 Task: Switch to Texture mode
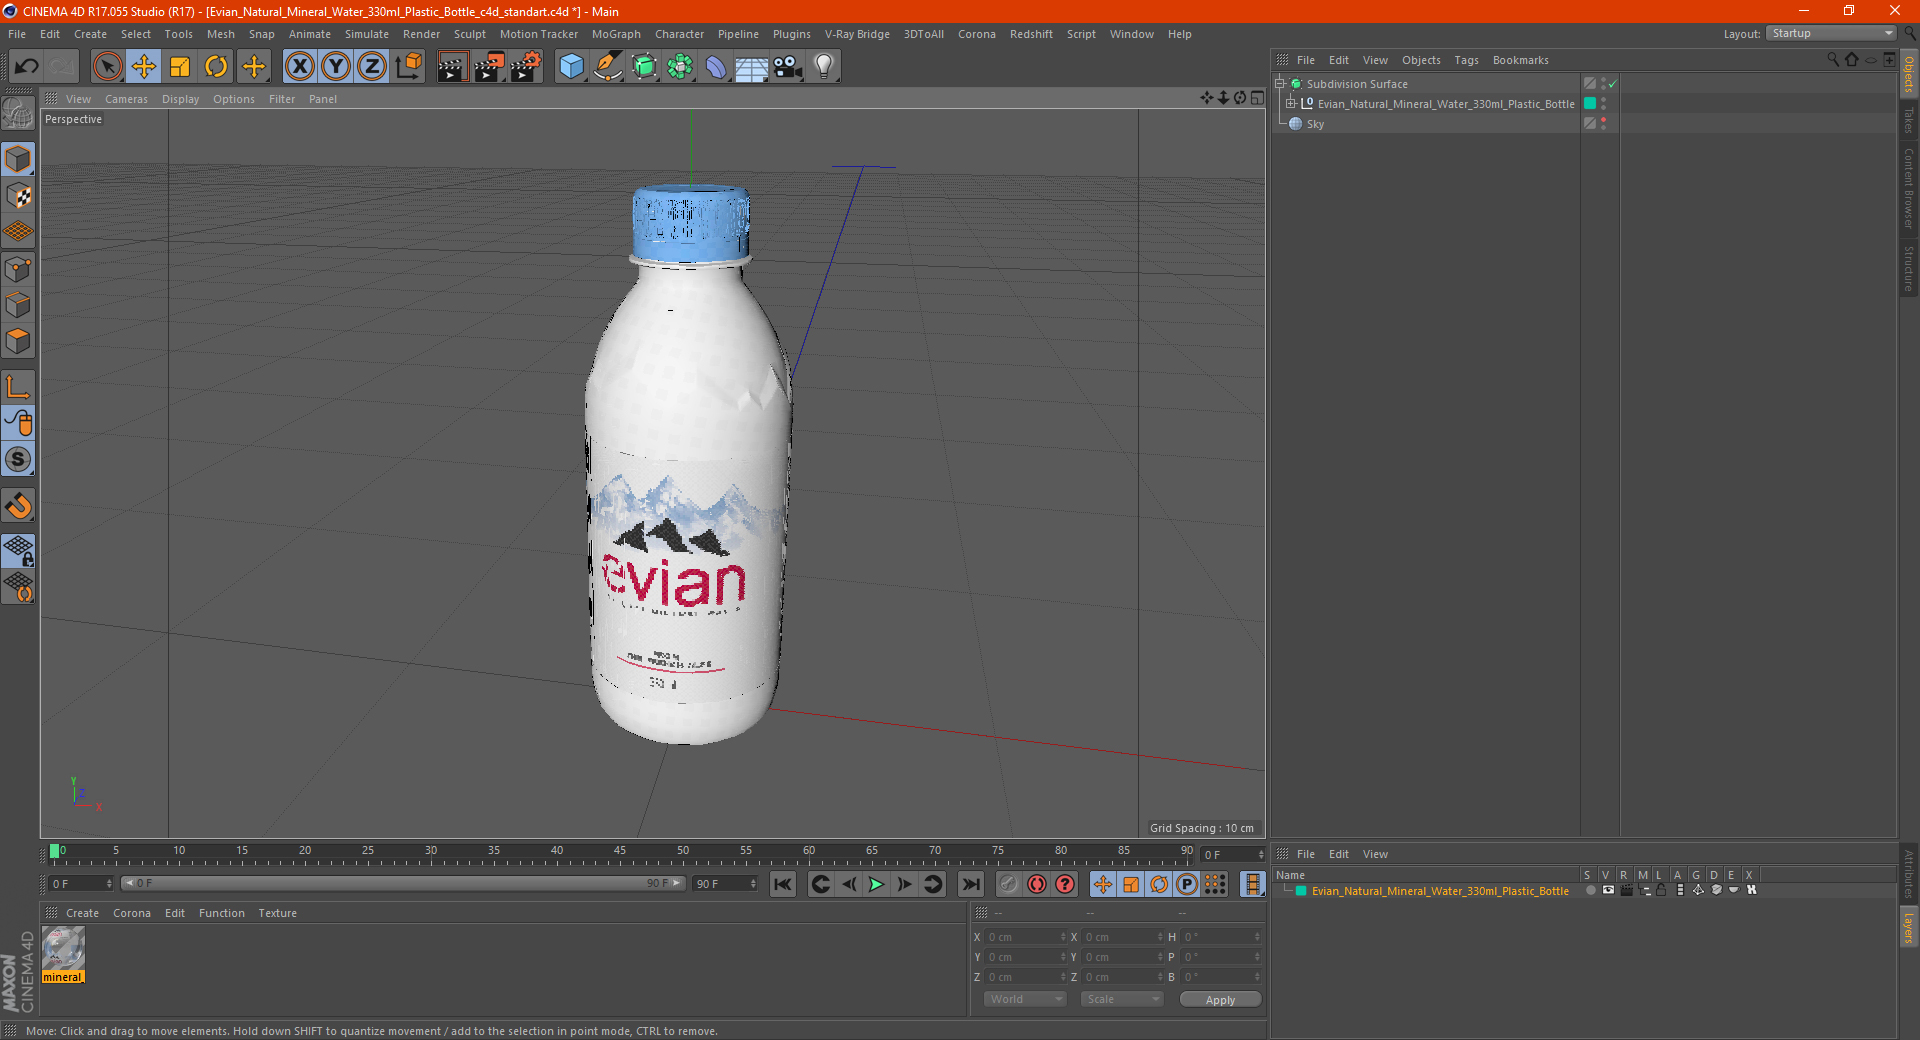(18, 196)
